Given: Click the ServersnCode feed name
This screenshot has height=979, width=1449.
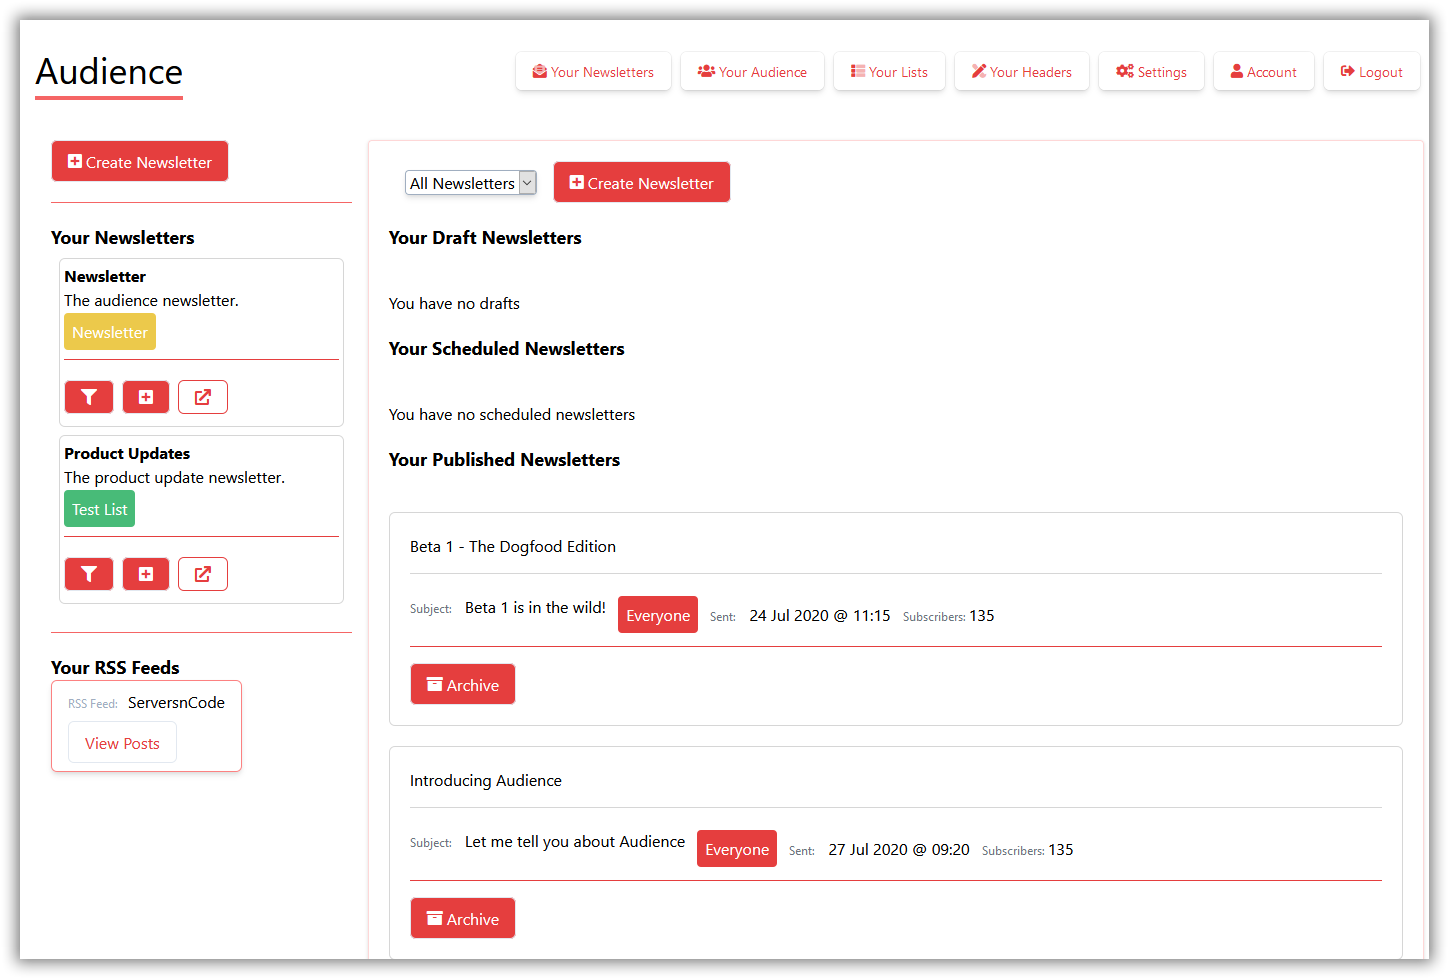Looking at the screenshot, I should pyautogui.click(x=176, y=702).
